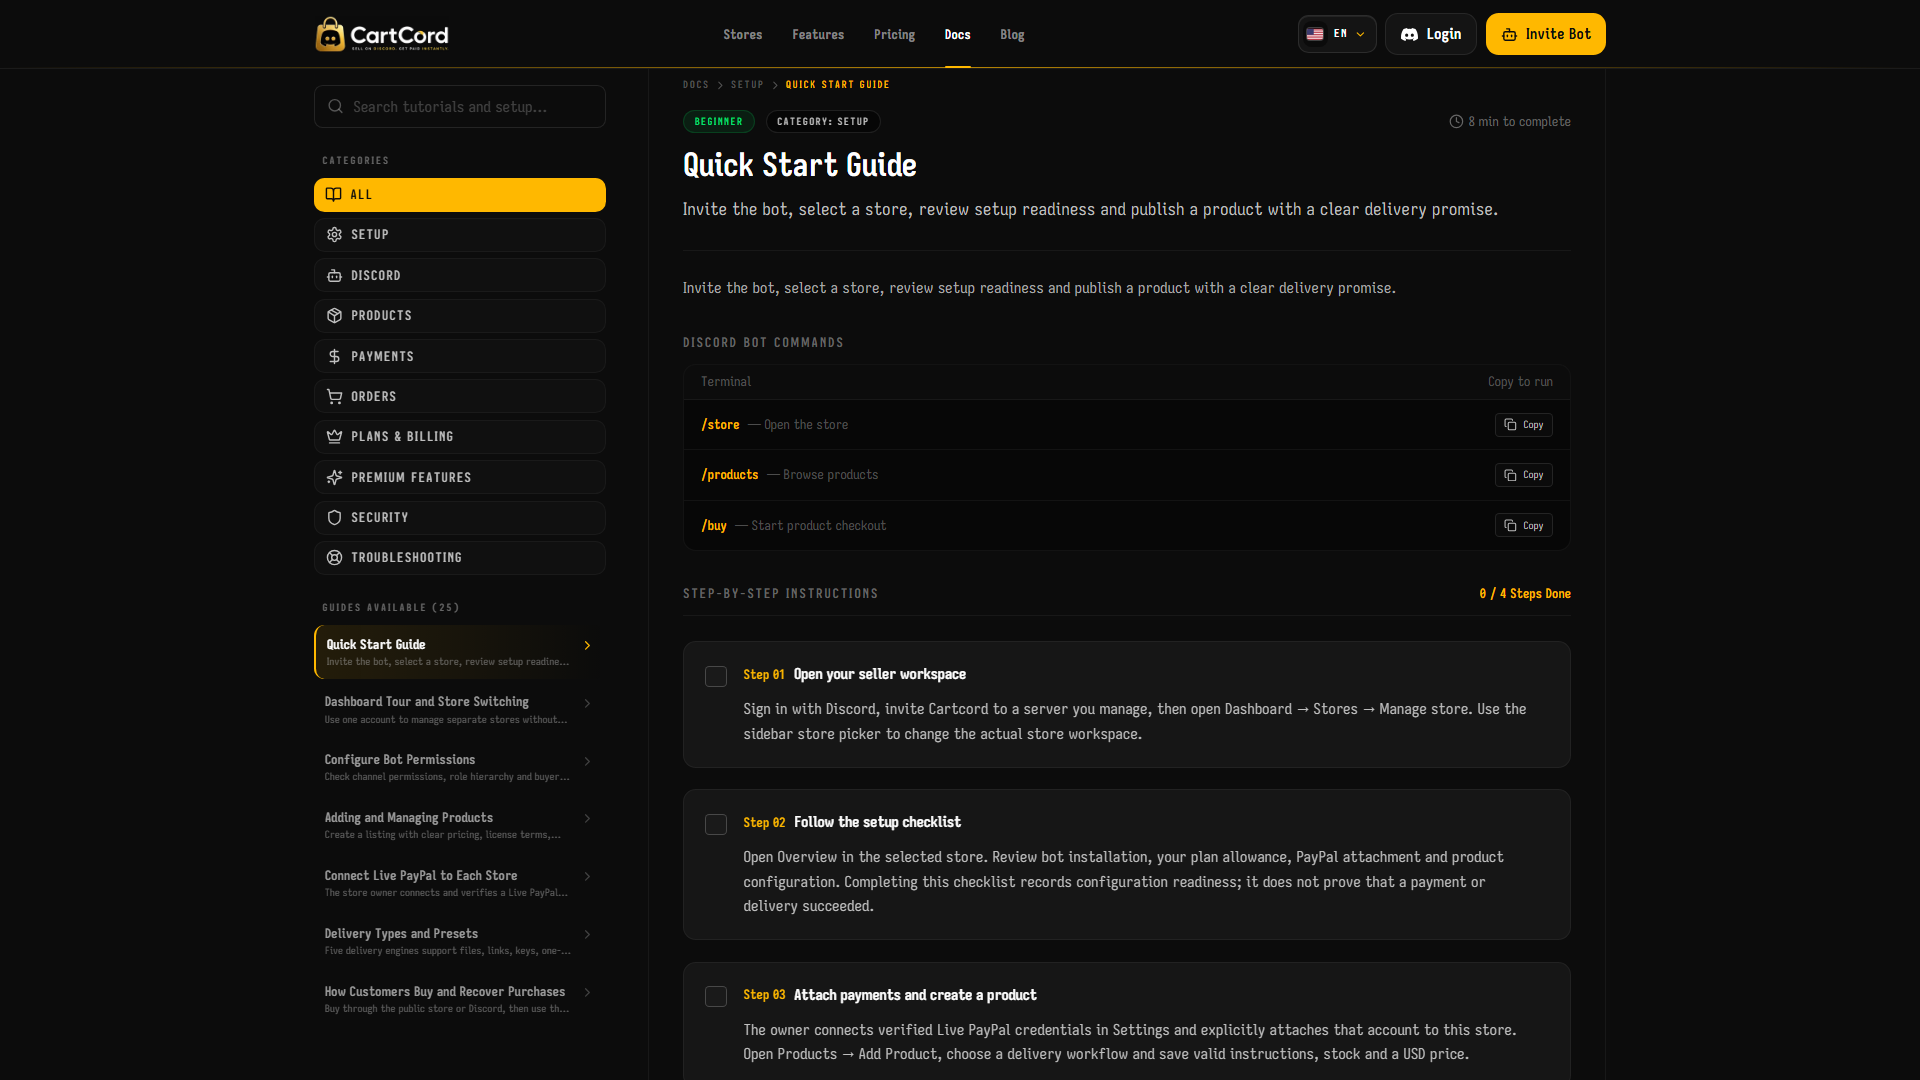Expand Connect Live PayPal to Each Store chevron
This screenshot has width=1920, height=1080.
pyautogui.click(x=587, y=877)
